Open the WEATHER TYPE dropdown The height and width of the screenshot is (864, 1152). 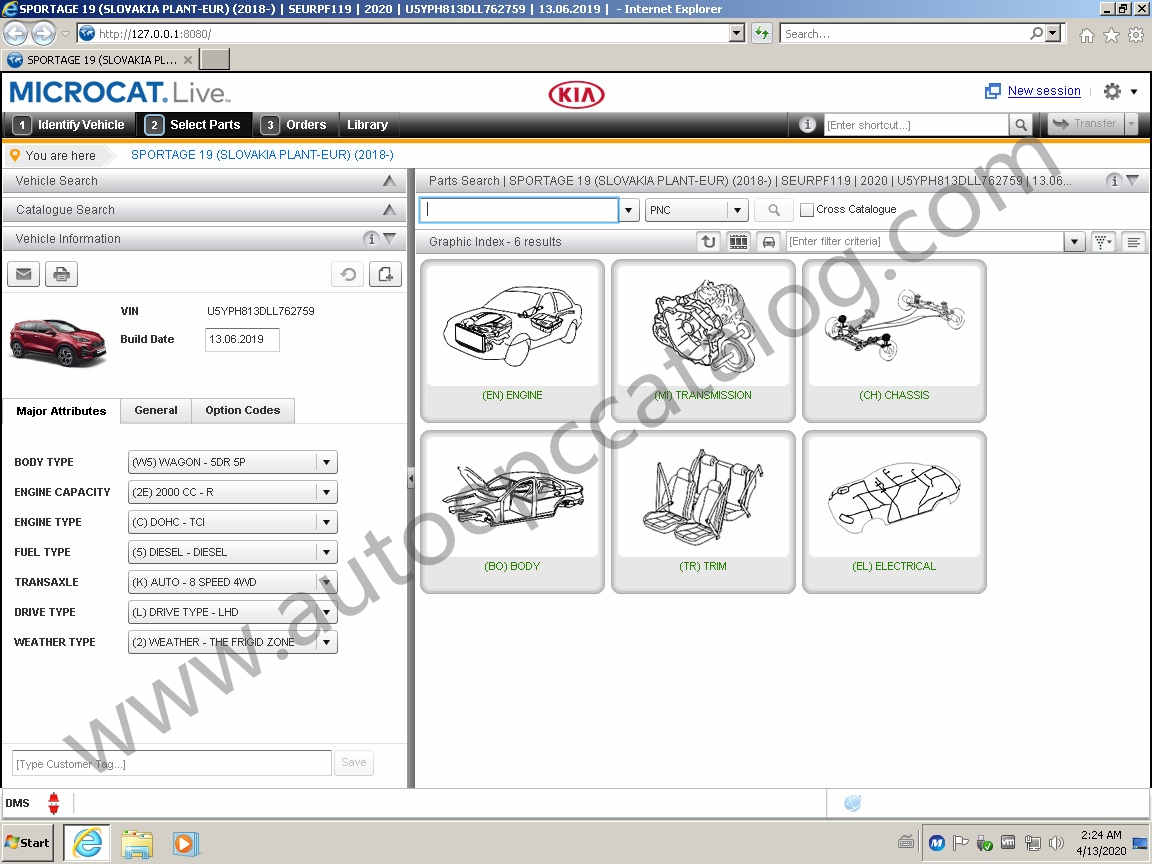point(327,642)
